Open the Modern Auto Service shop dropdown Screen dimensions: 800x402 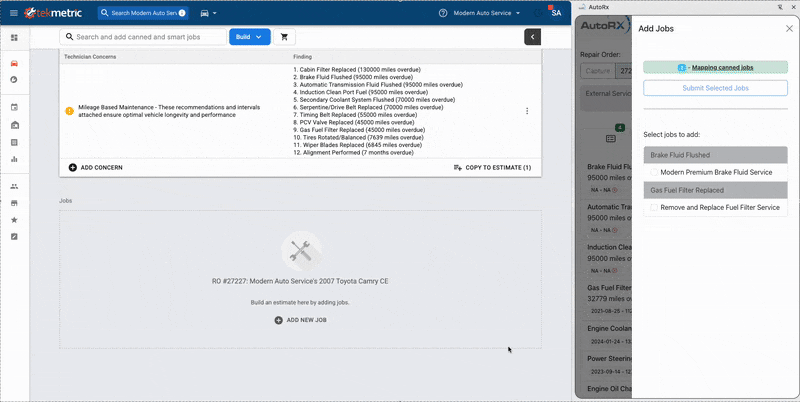coord(487,13)
